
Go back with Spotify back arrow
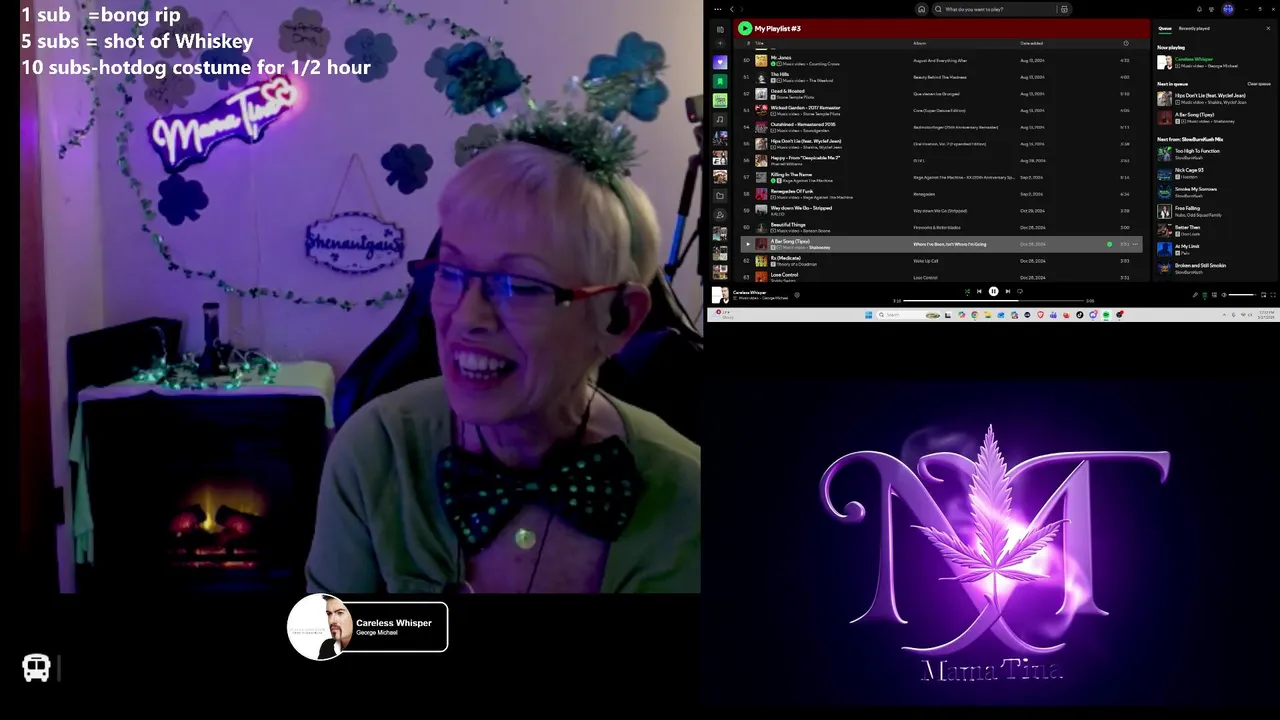(x=732, y=9)
